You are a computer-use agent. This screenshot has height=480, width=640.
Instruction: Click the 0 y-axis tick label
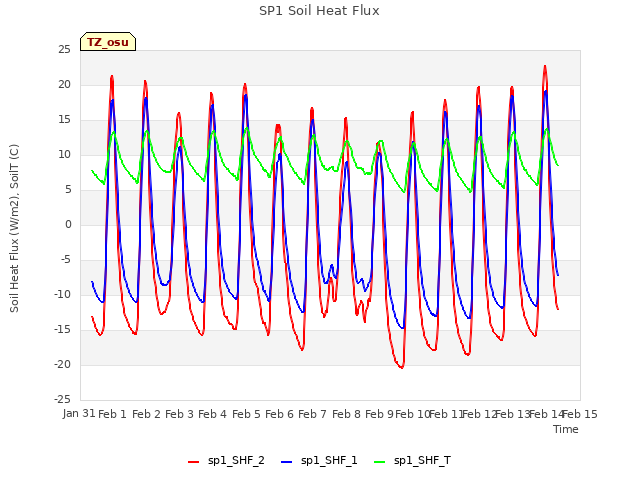pos(68,224)
